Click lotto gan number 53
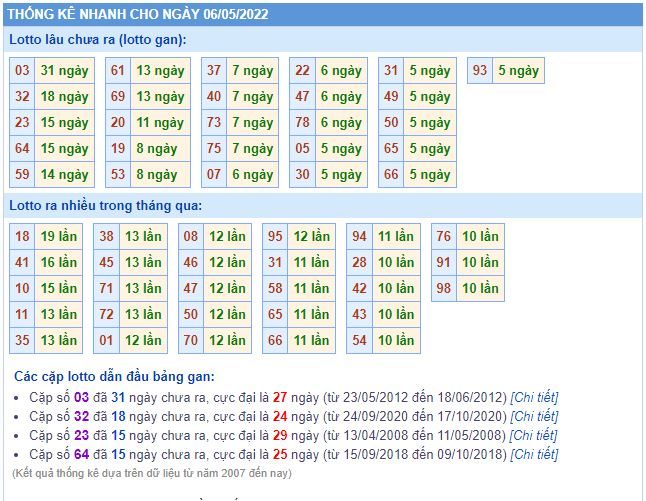 click(x=118, y=174)
